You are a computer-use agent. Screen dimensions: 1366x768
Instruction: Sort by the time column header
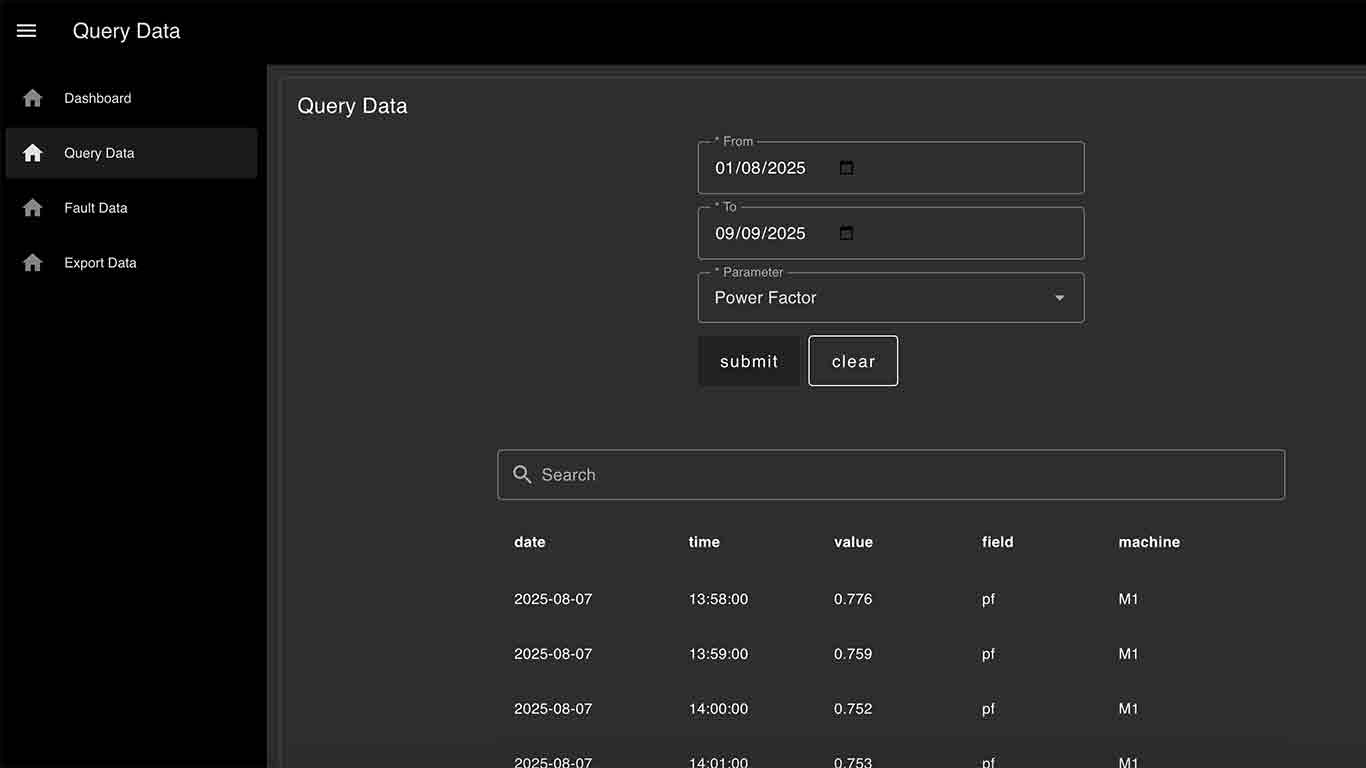click(704, 542)
